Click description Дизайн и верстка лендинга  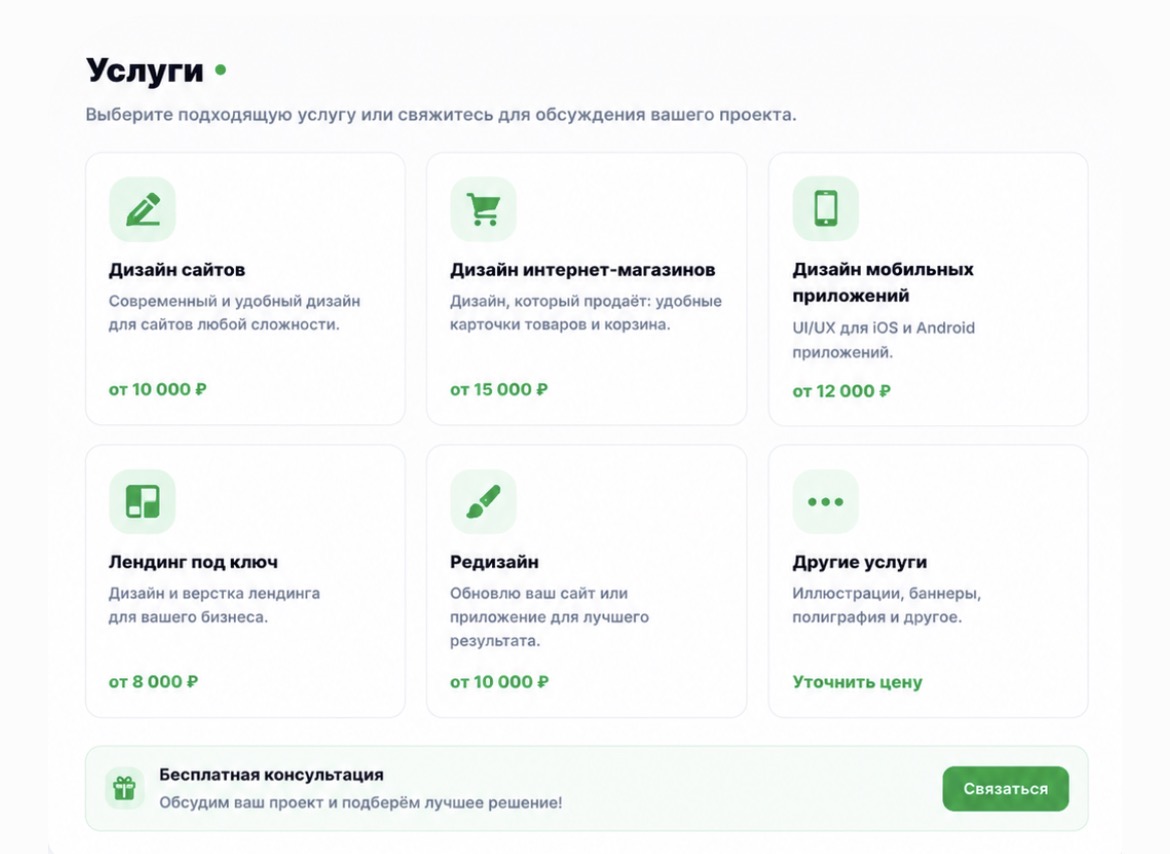[214, 605]
